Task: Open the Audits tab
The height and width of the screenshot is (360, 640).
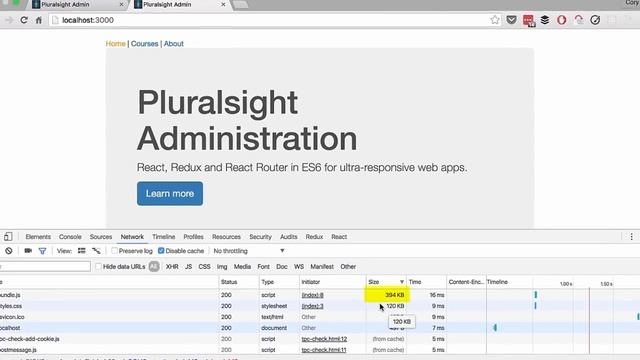Action: point(289,237)
